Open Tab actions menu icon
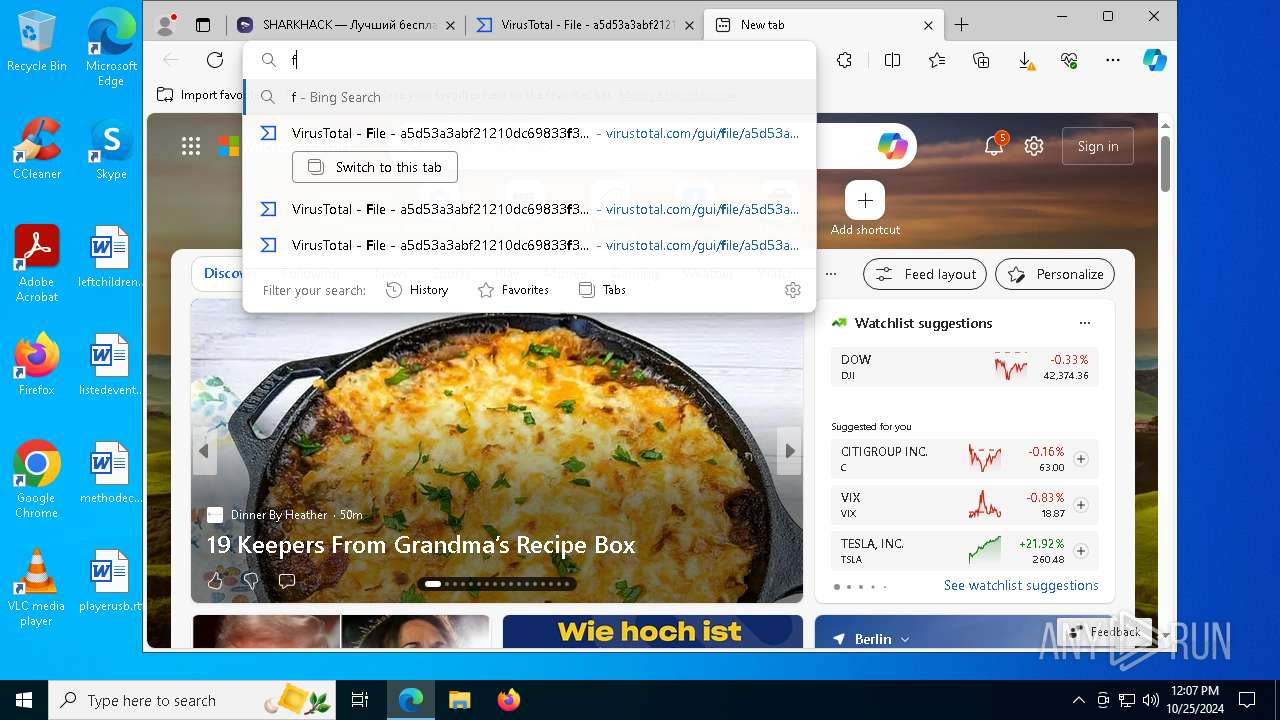The image size is (1280, 720). pos(203,25)
